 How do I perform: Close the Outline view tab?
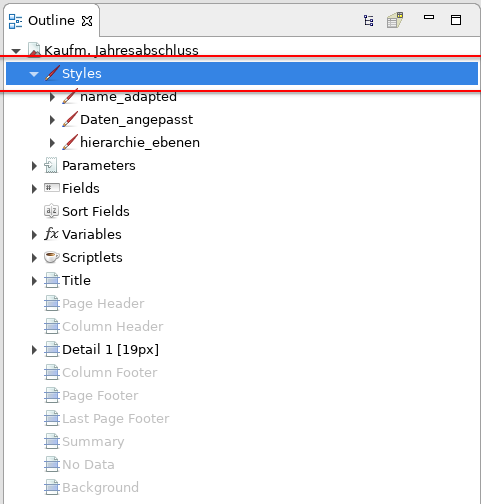[87, 21]
